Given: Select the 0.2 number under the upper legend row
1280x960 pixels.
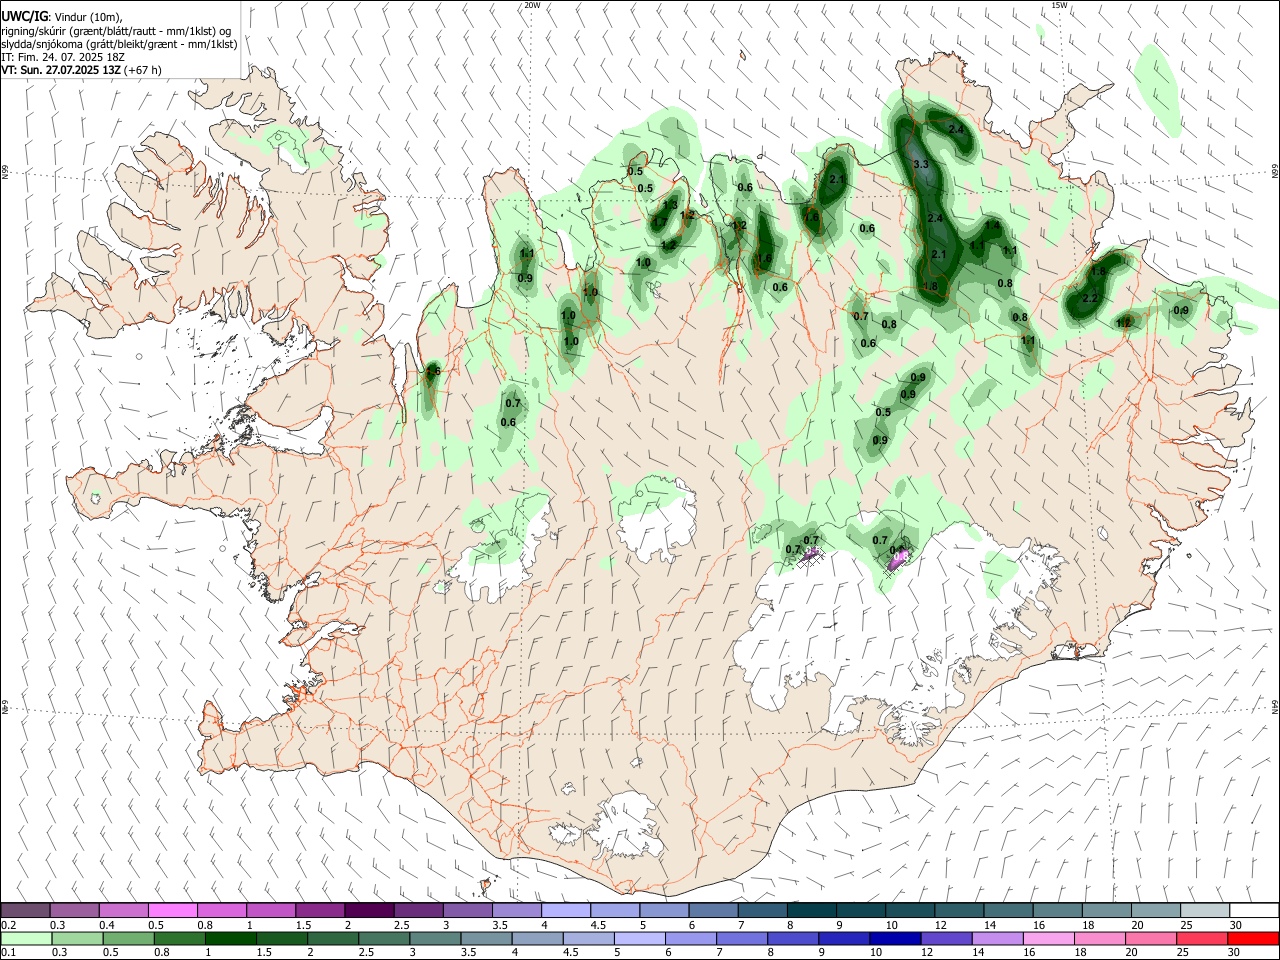Looking at the screenshot, I should point(9,924).
